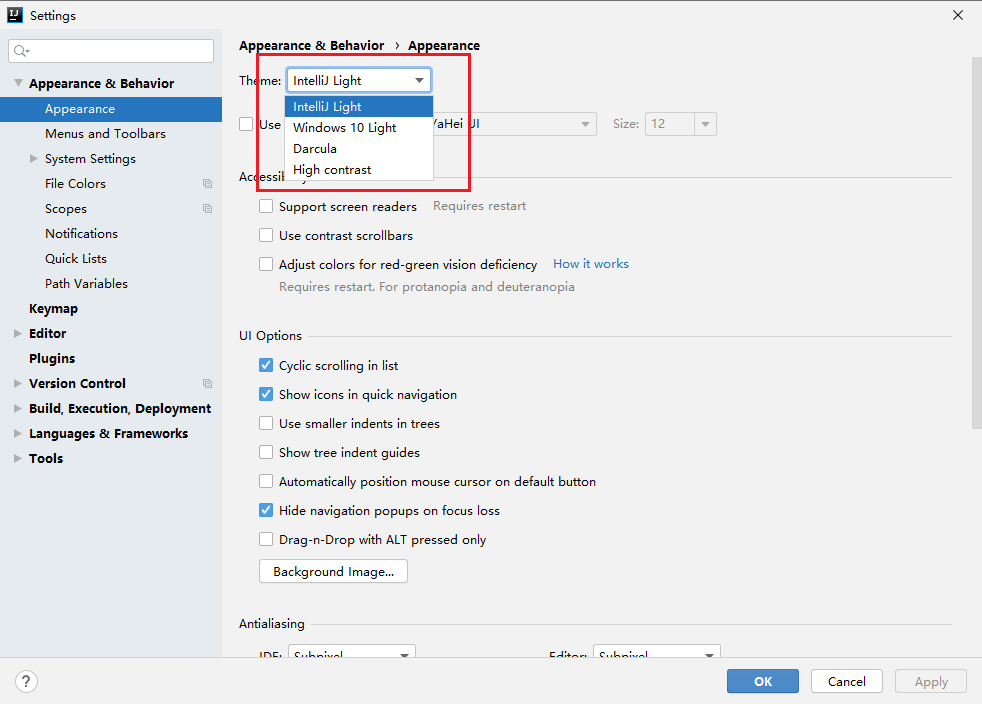Expand the Languages & Frameworks node
The height and width of the screenshot is (704, 982).
tap(18, 433)
